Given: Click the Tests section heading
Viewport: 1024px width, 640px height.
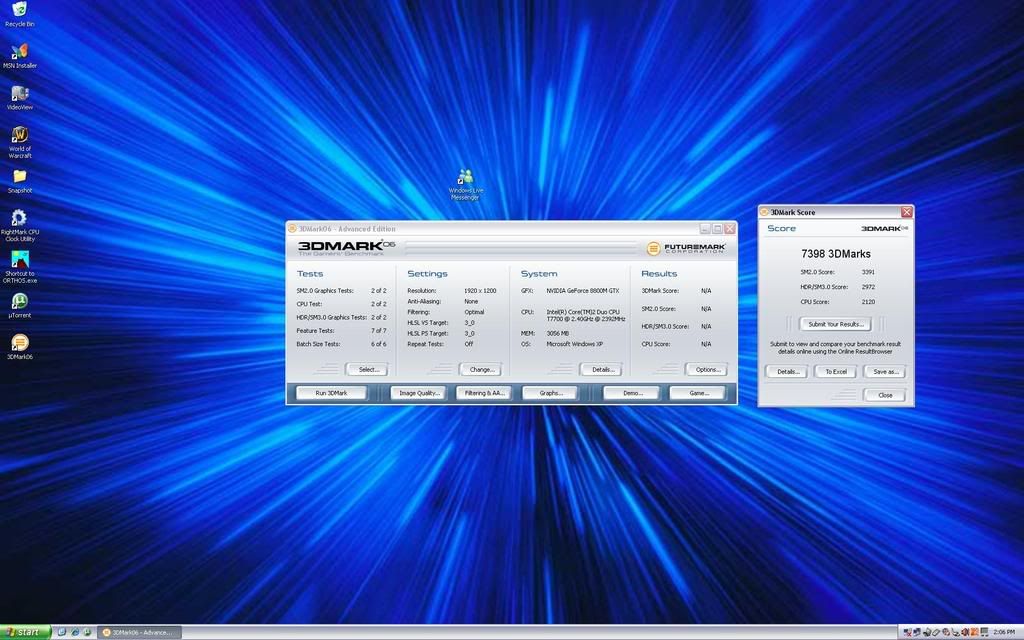Looking at the screenshot, I should [310, 274].
